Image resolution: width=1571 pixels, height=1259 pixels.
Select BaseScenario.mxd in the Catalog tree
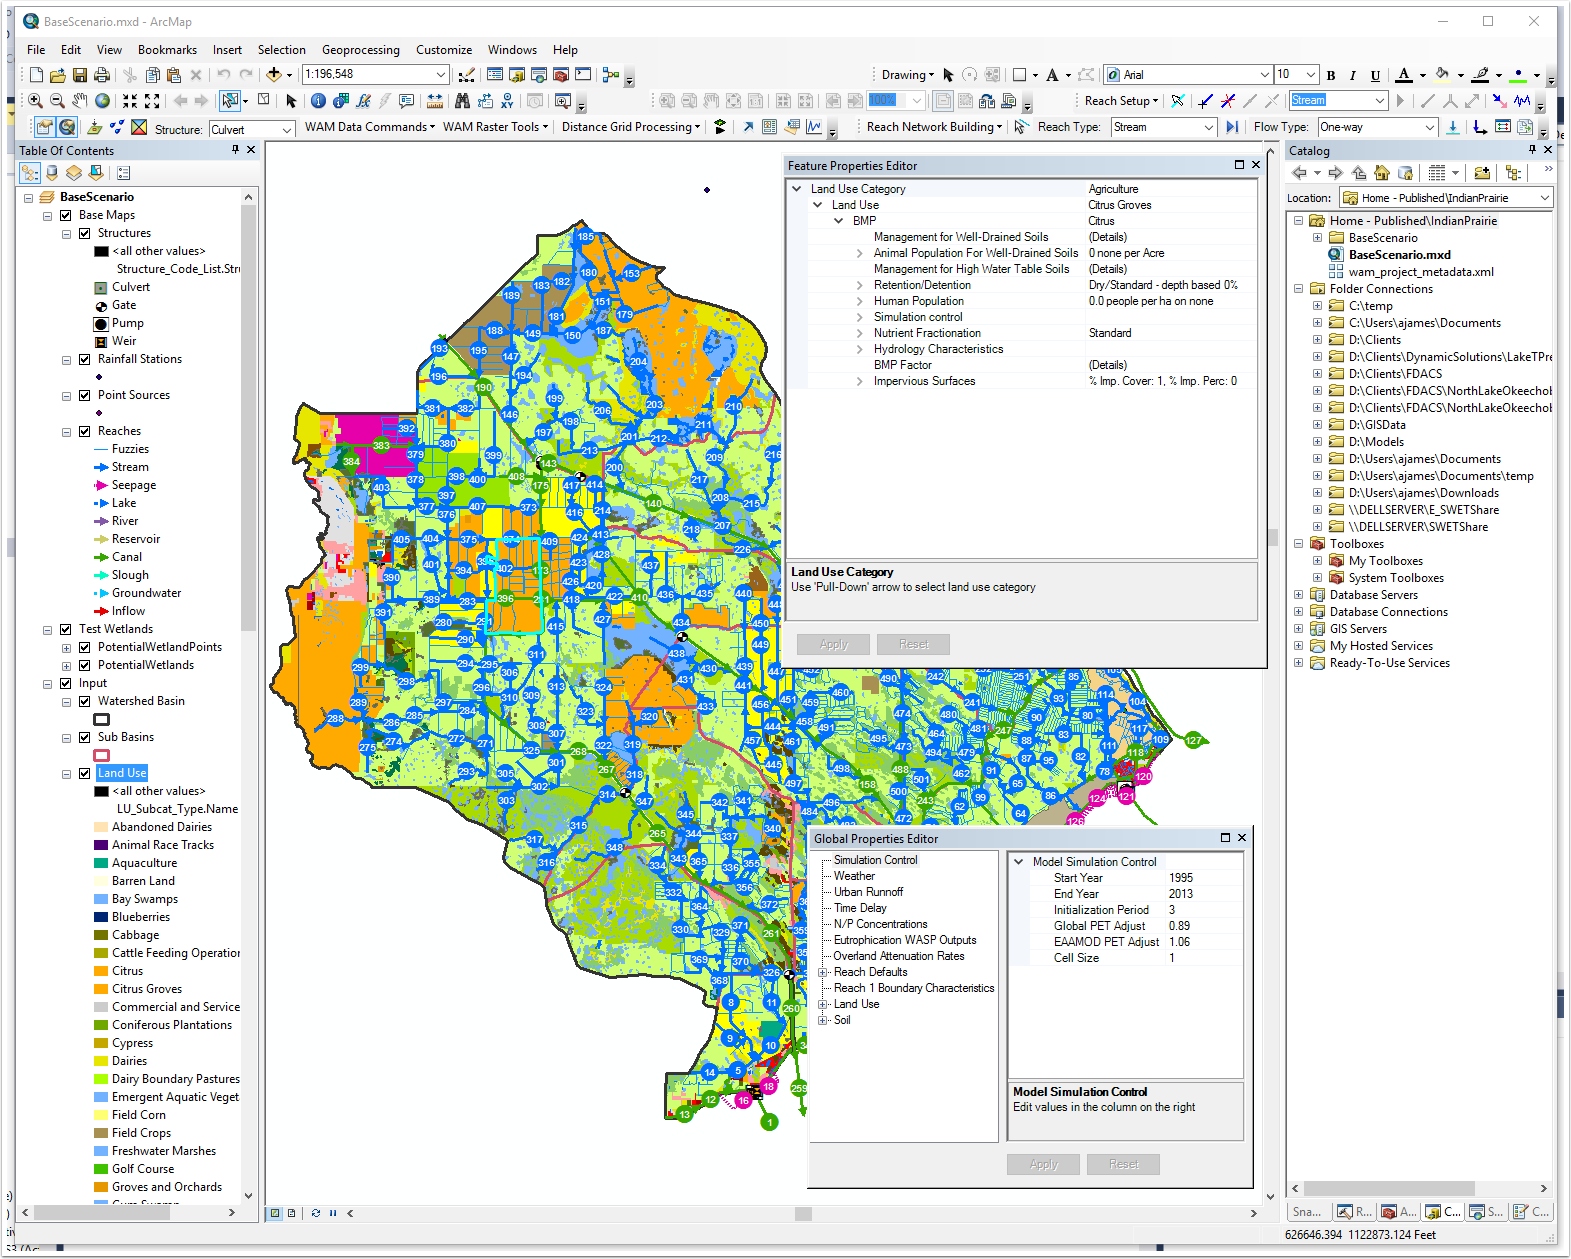[1399, 255]
